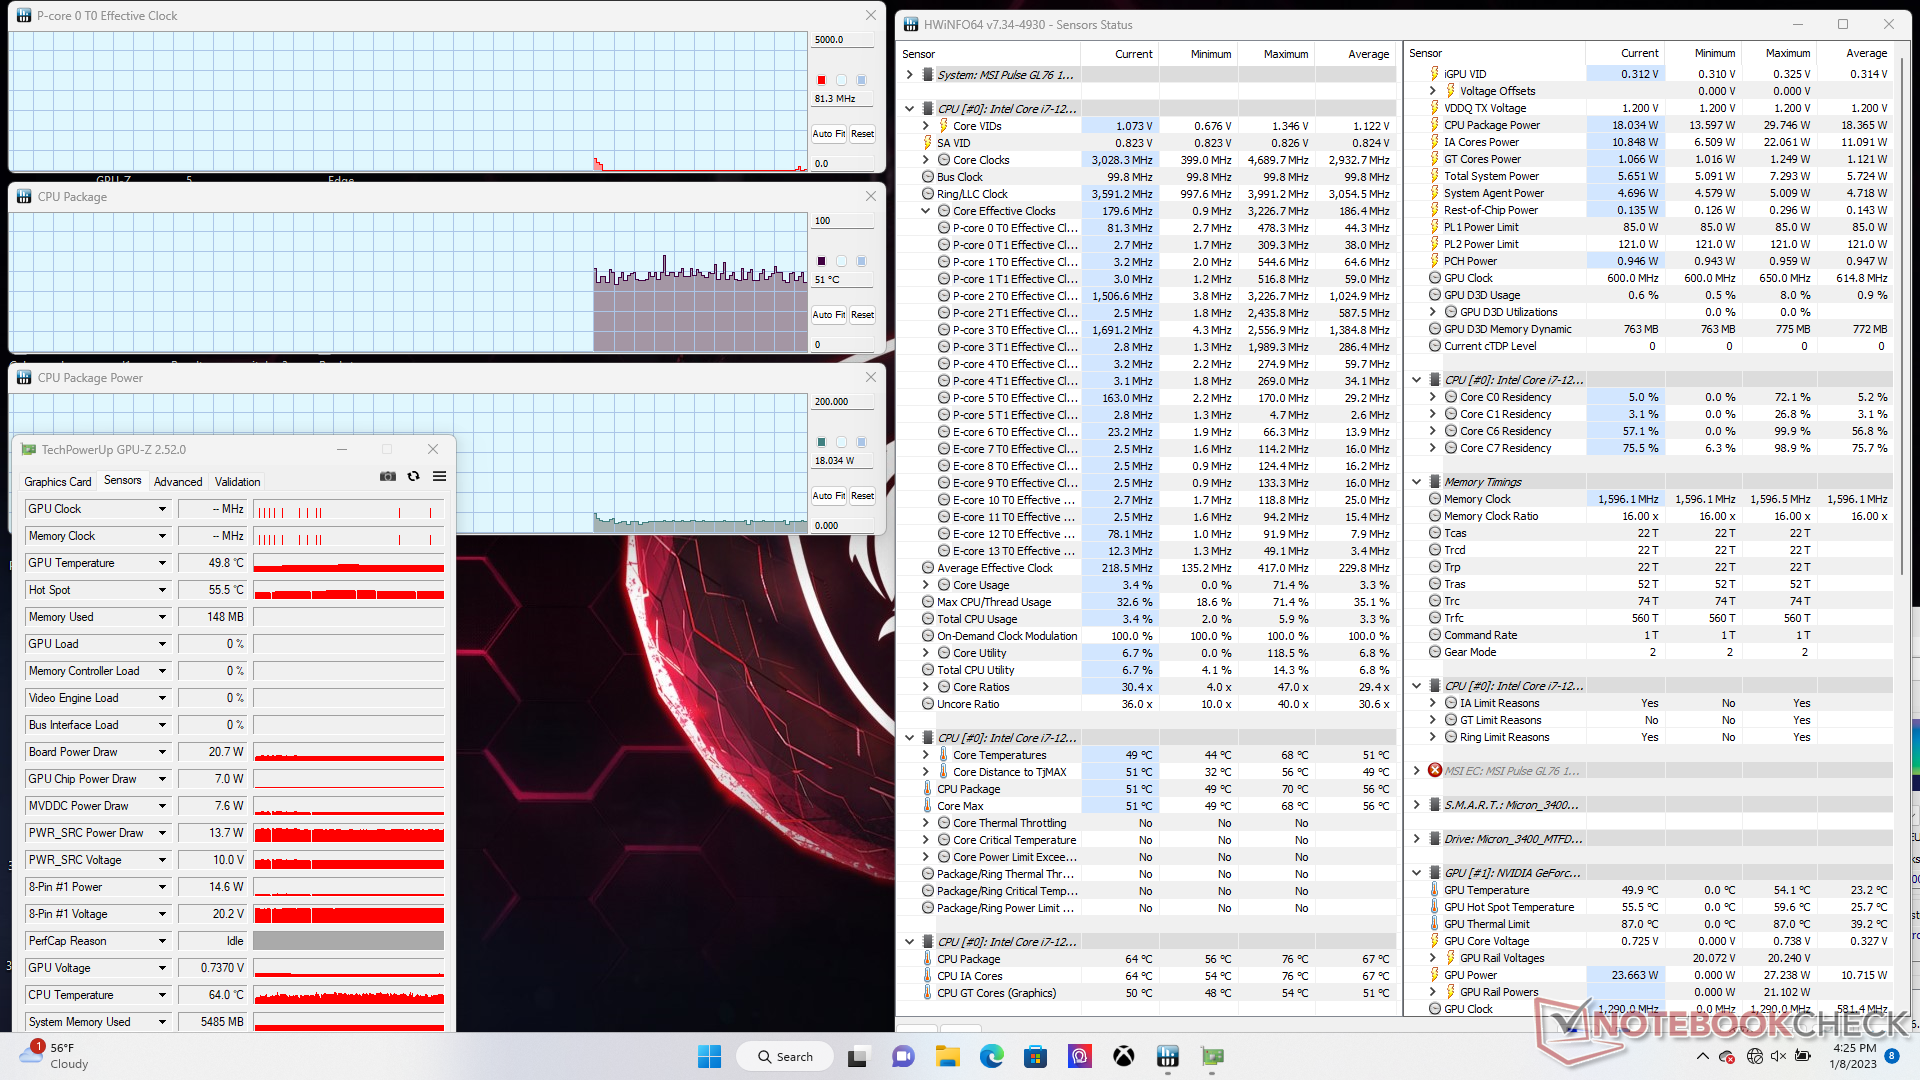Click Reset on CPU Package graph
The height and width of the screenshot is (1080, 1920).
pos(862,315)
